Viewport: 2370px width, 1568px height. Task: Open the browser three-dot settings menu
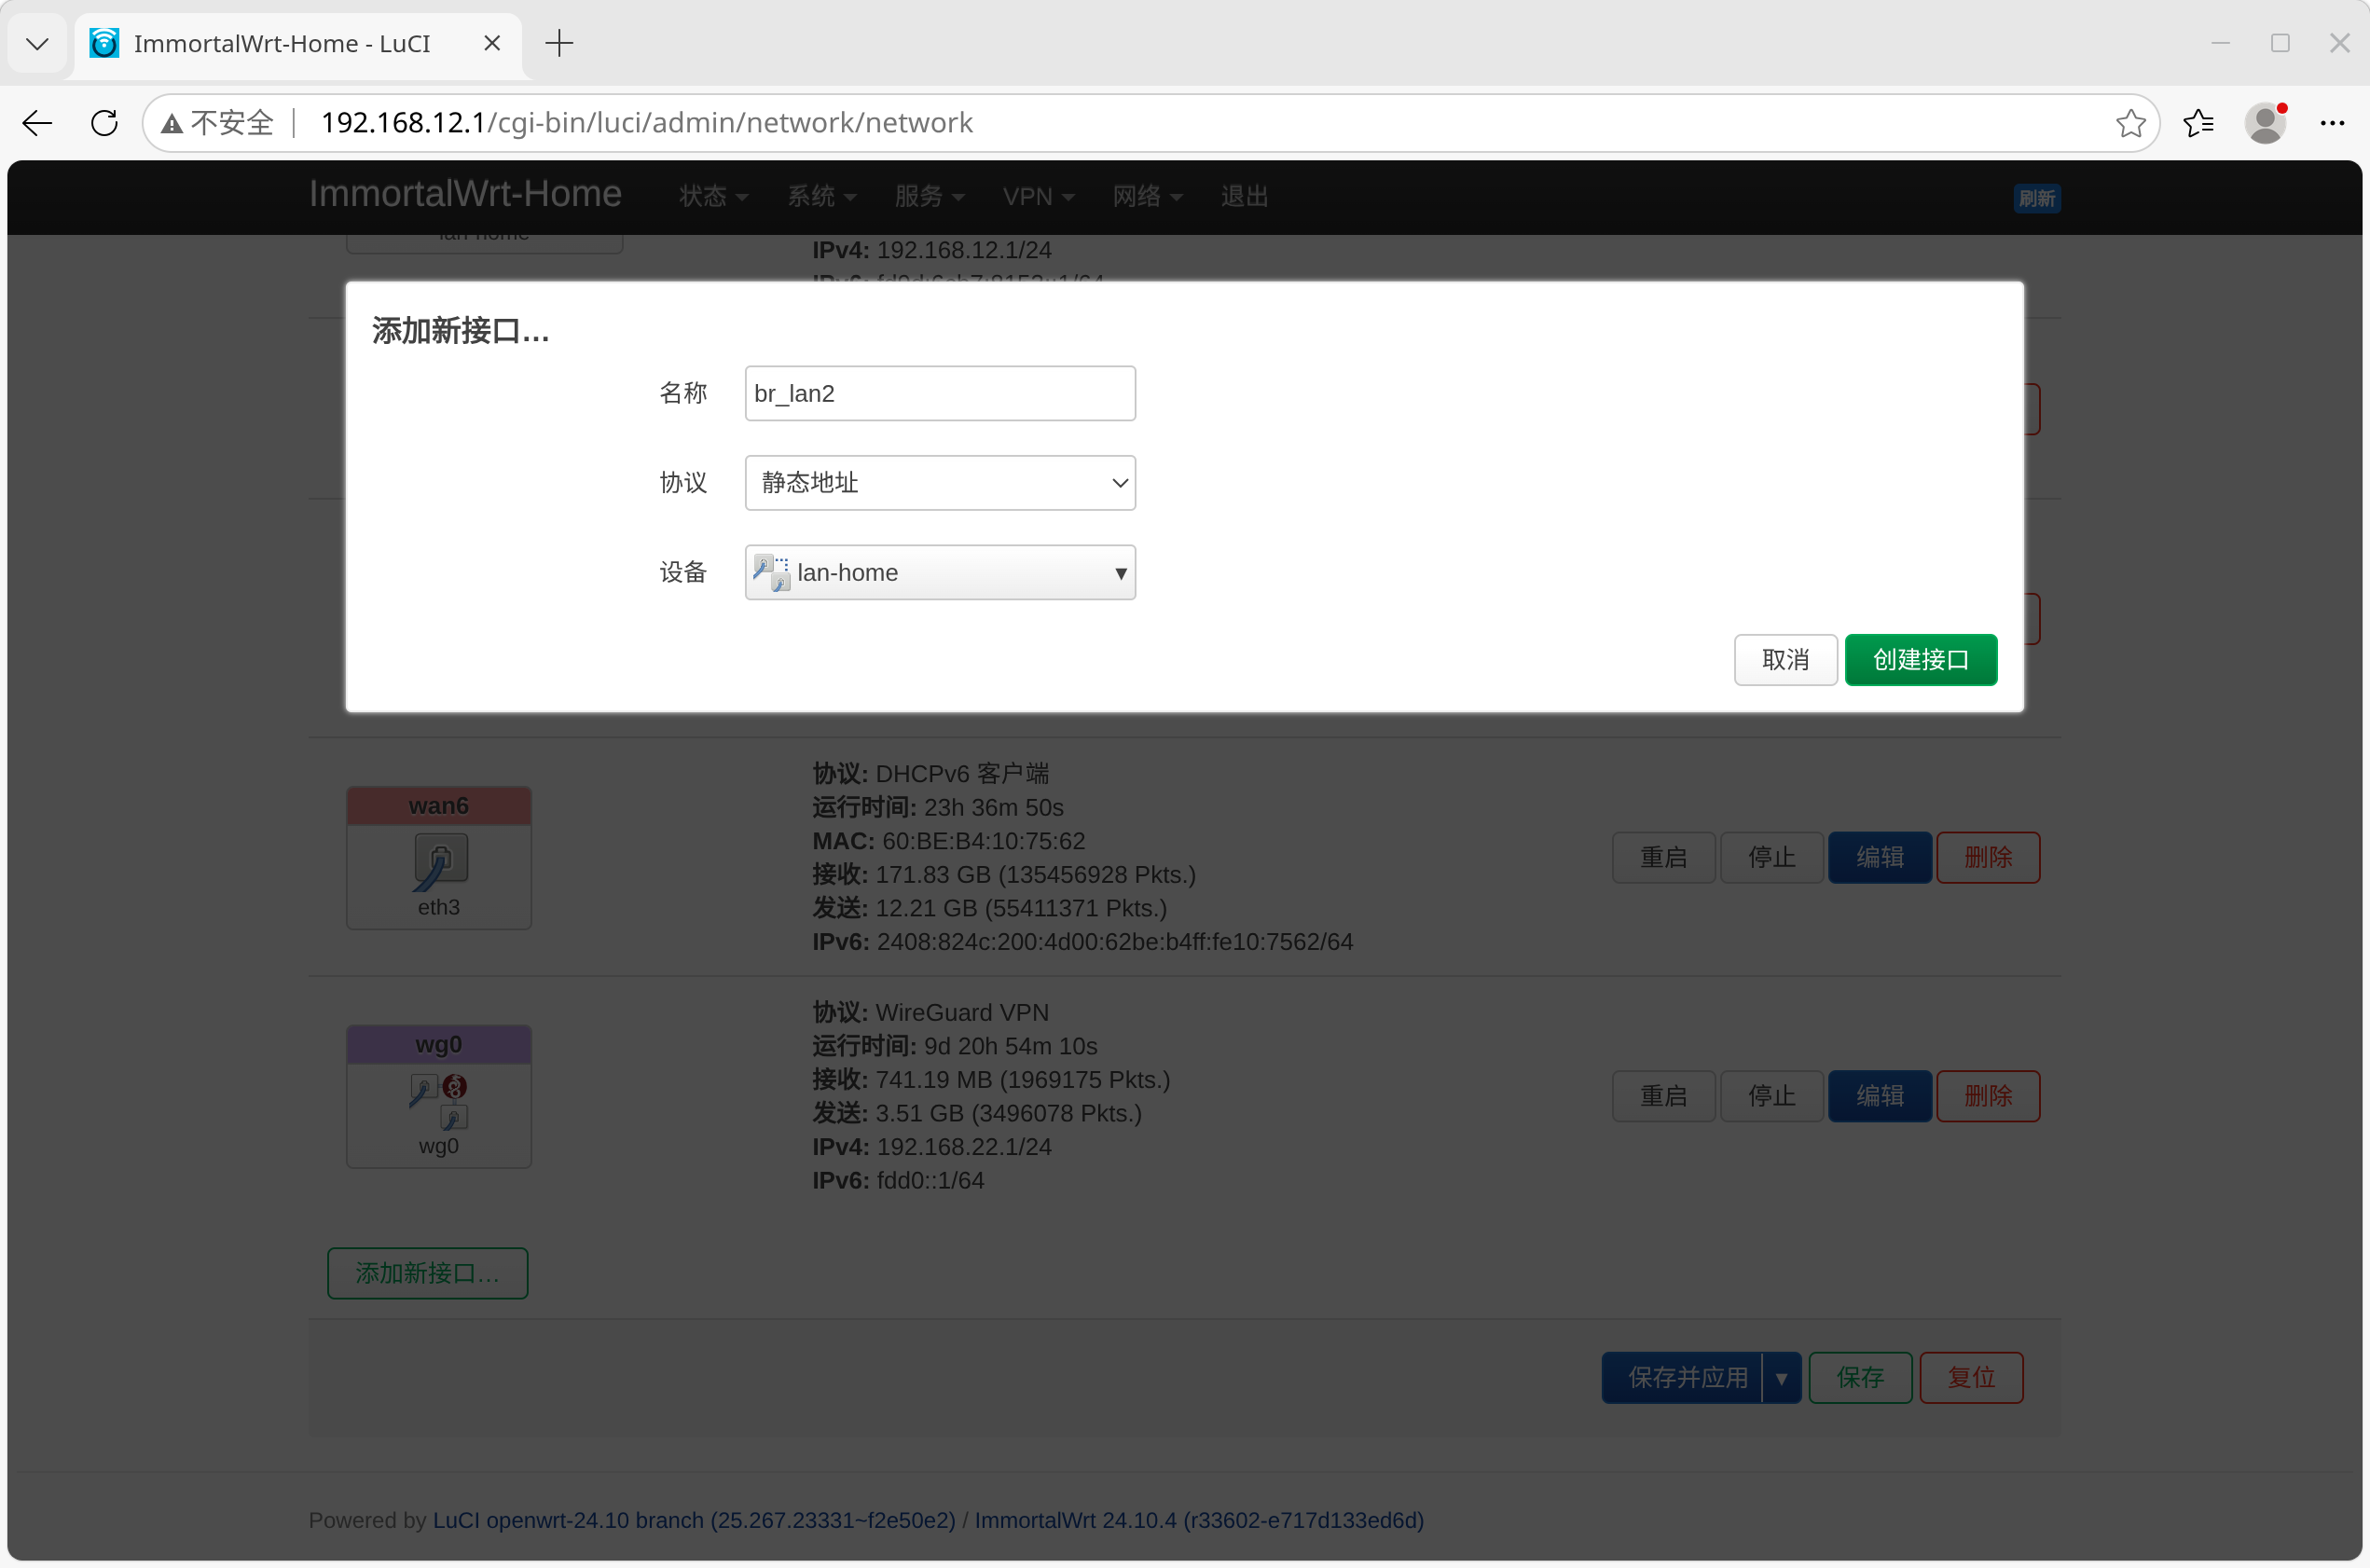[x=2332, y=123]
